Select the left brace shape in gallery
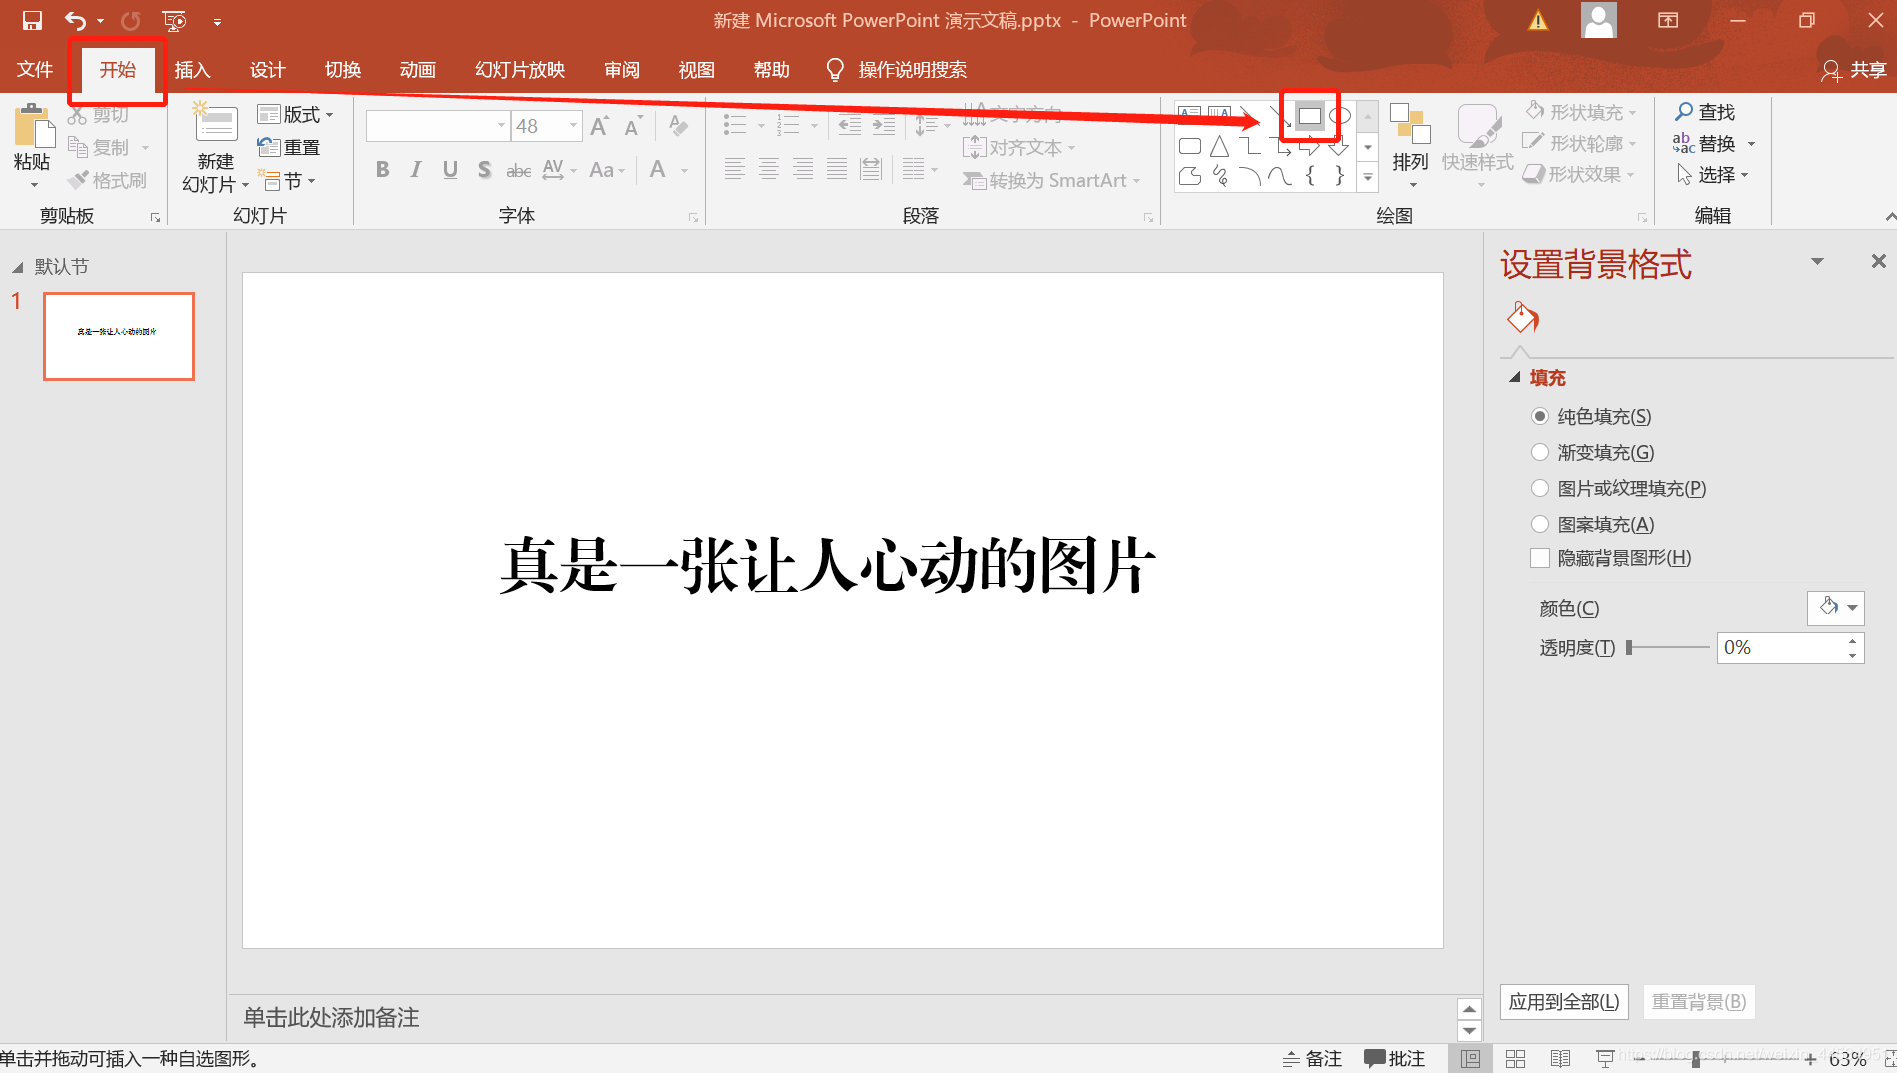The height and width of the screenshot is (1073, 1897). tap(1310, 177)
